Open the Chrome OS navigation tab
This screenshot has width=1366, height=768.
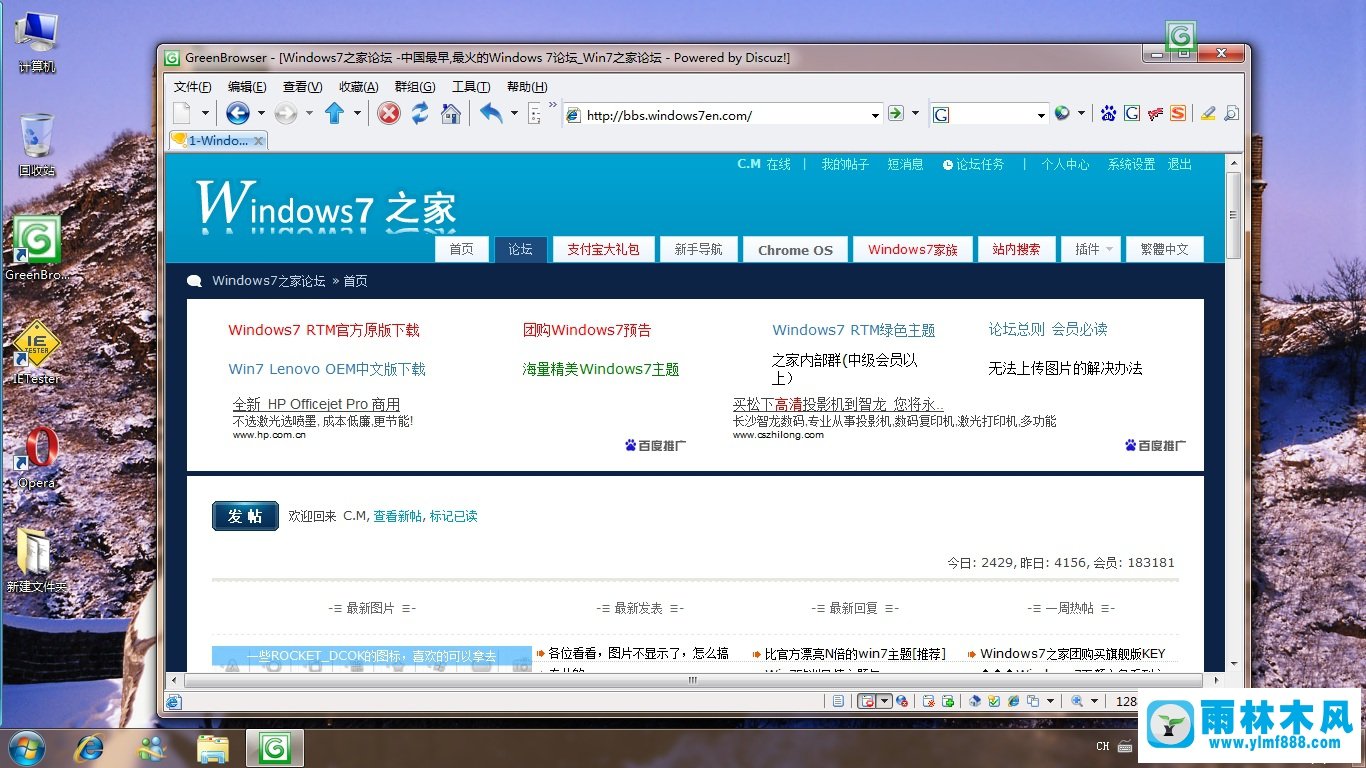pos(795,250)
